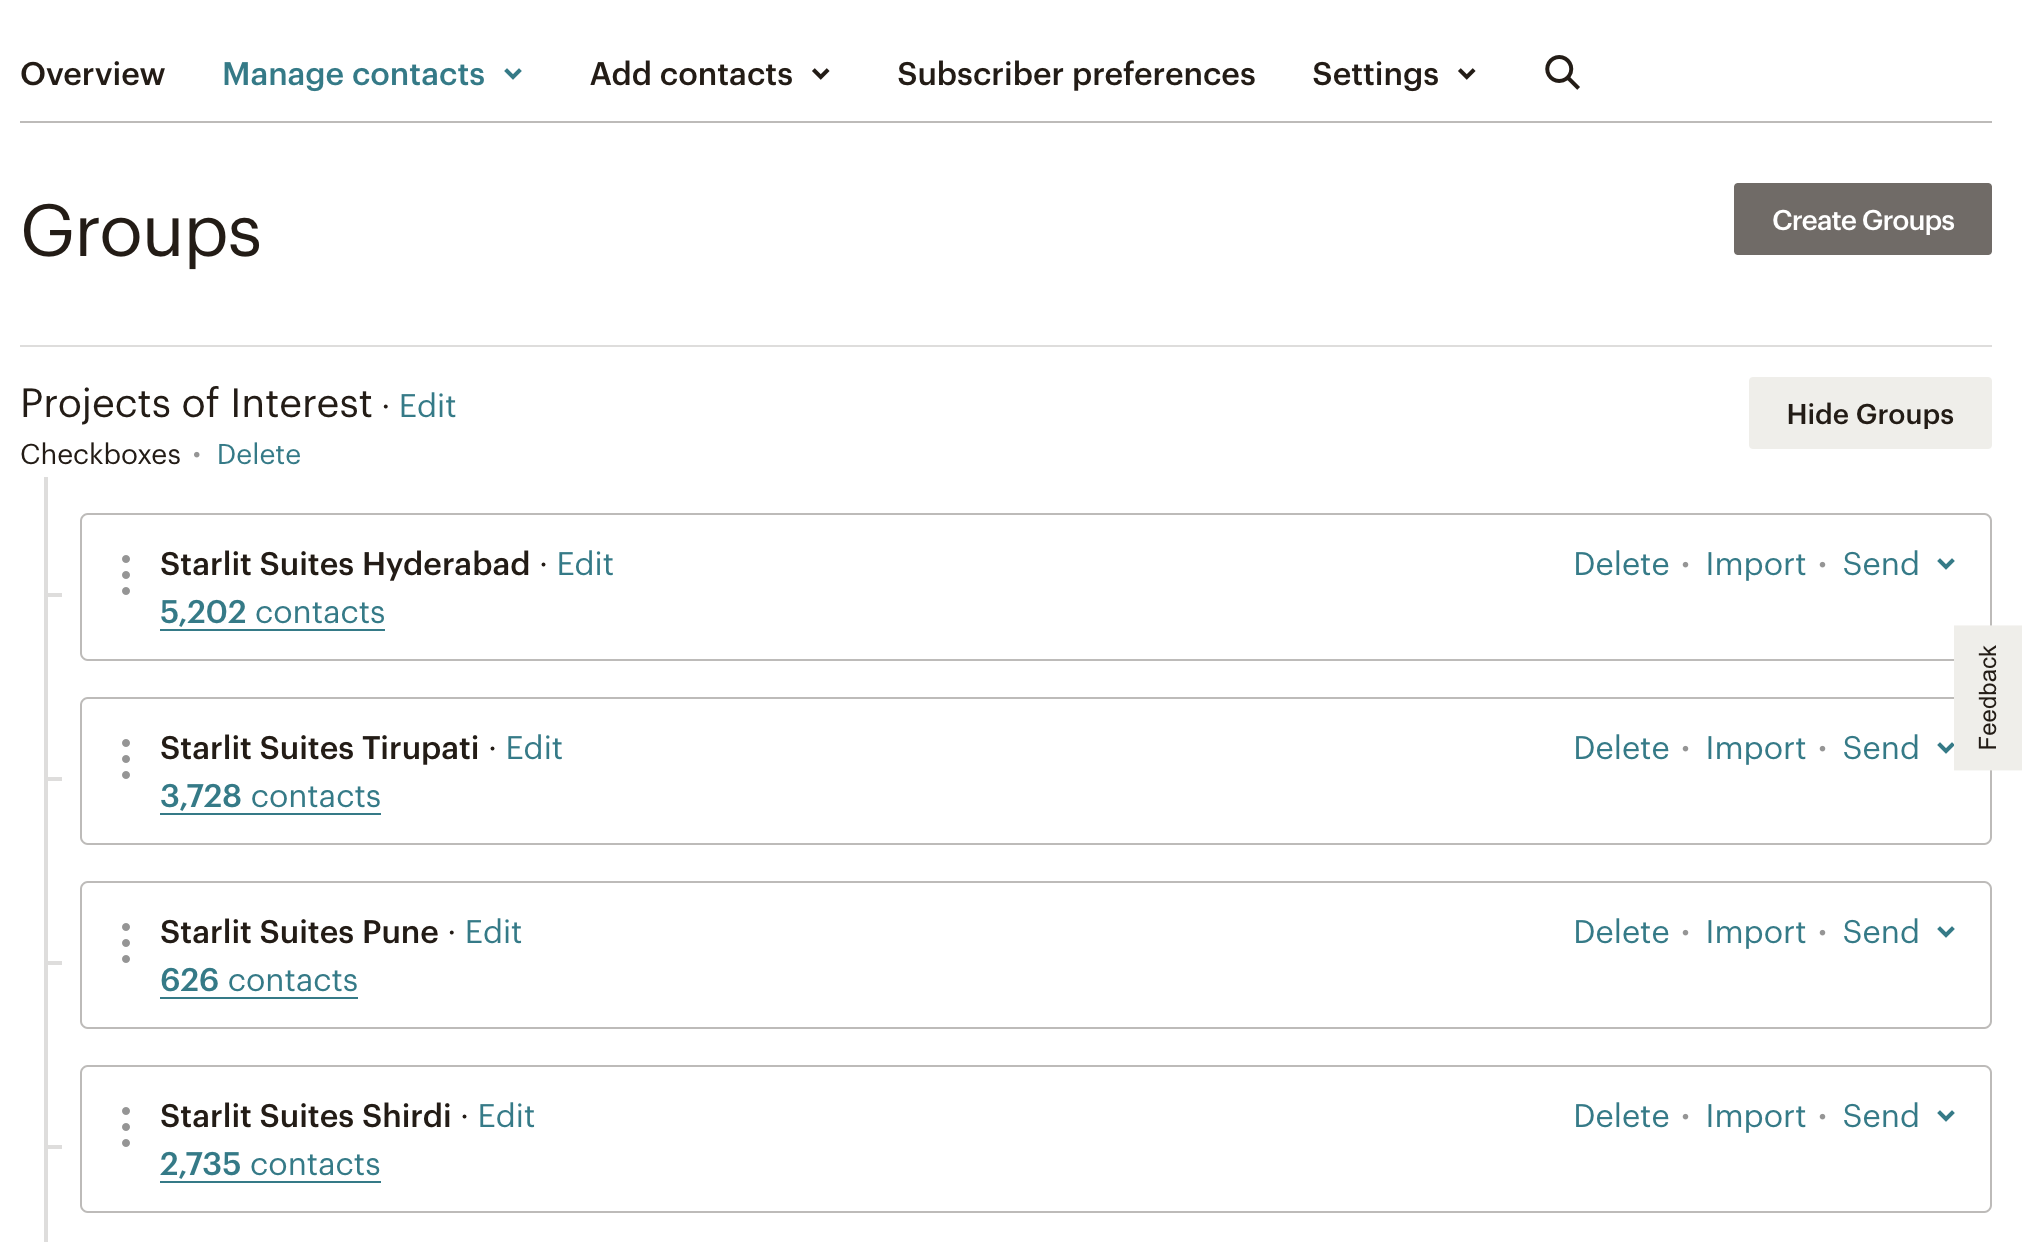Viewport: 2022px width, 1242px height.
Task: Expand the Send chevron for Hyderabad group
Action: (1946, 564)
